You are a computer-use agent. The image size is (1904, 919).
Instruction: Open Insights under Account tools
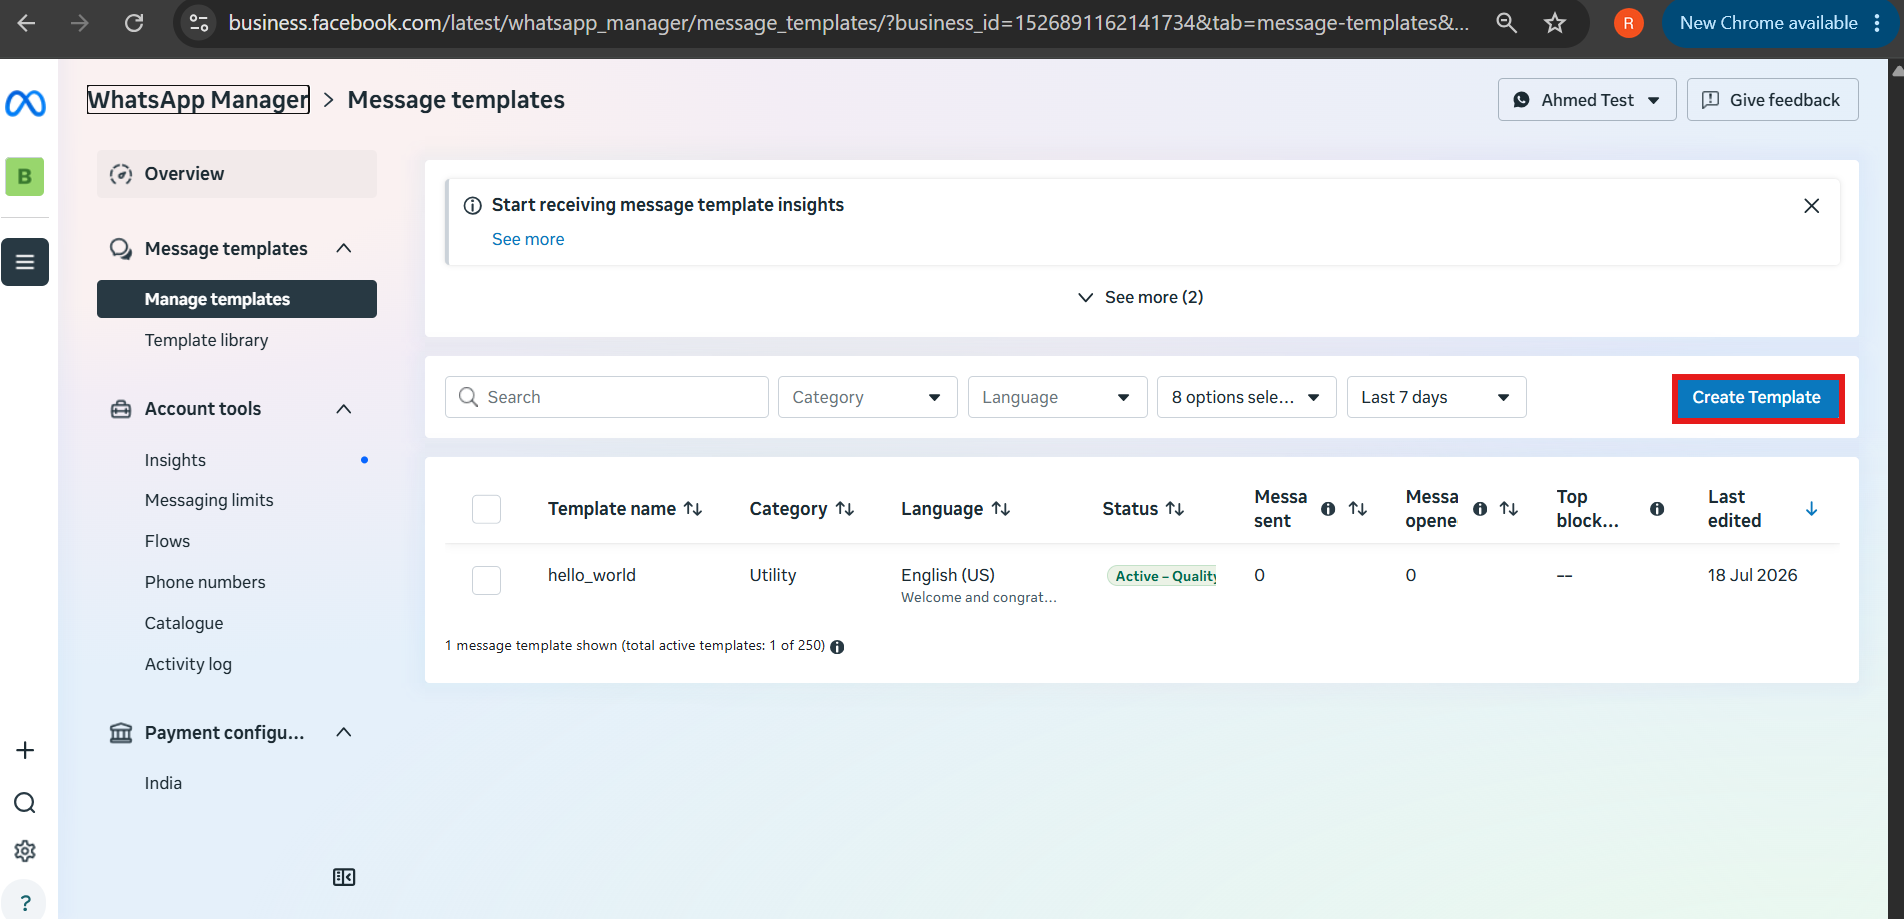coord(175,460)
